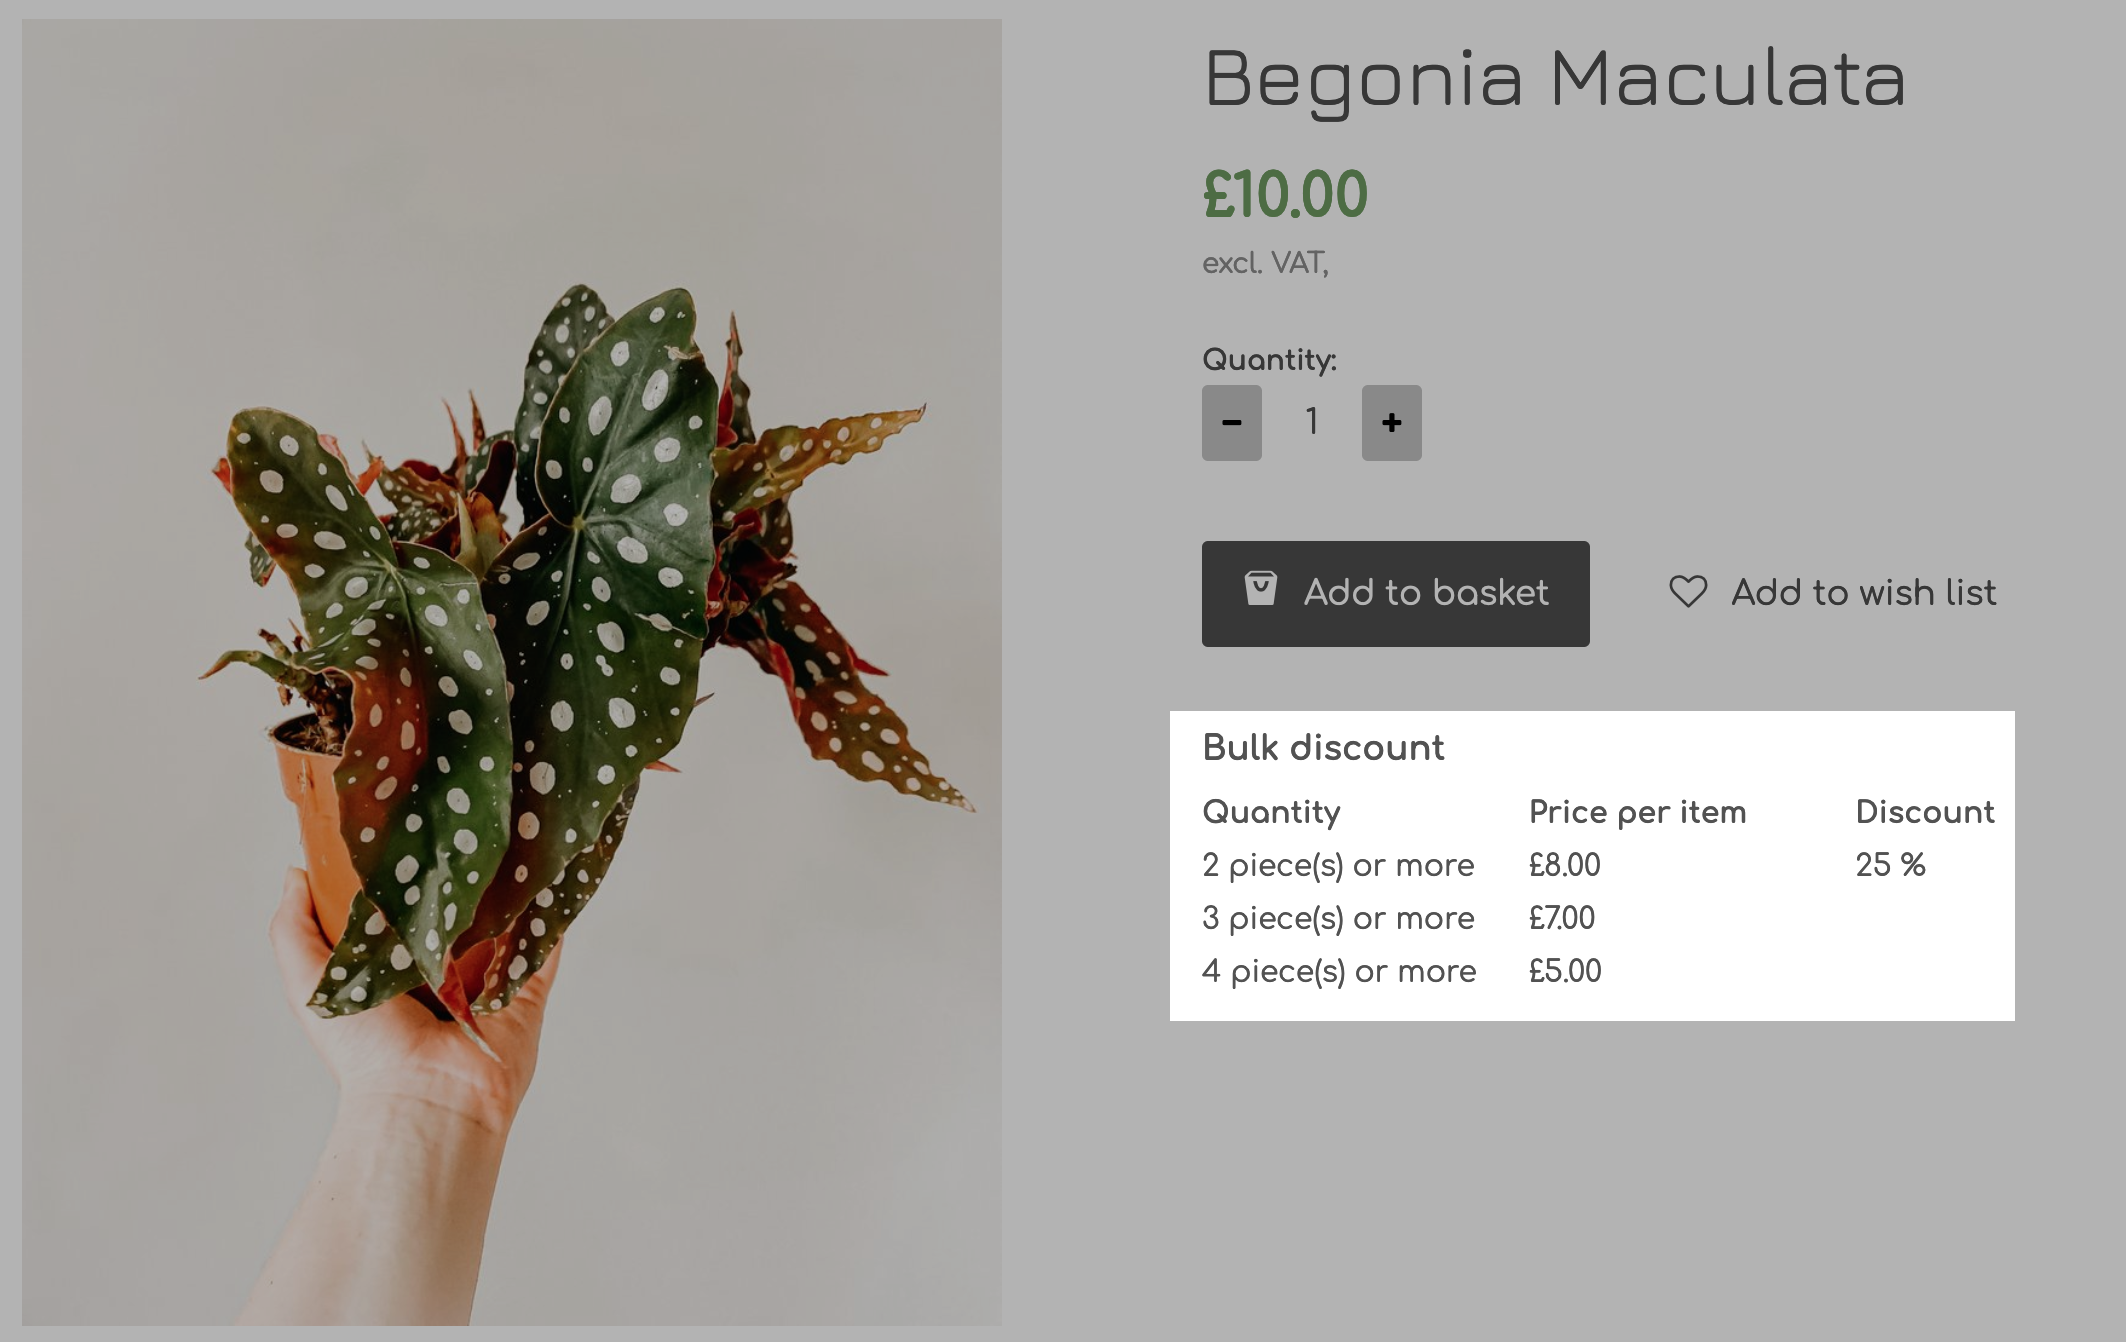This screenshot has width=2126, height=1342.
Task: Click the £8.00 price per item value
Action: point(1563,864)
